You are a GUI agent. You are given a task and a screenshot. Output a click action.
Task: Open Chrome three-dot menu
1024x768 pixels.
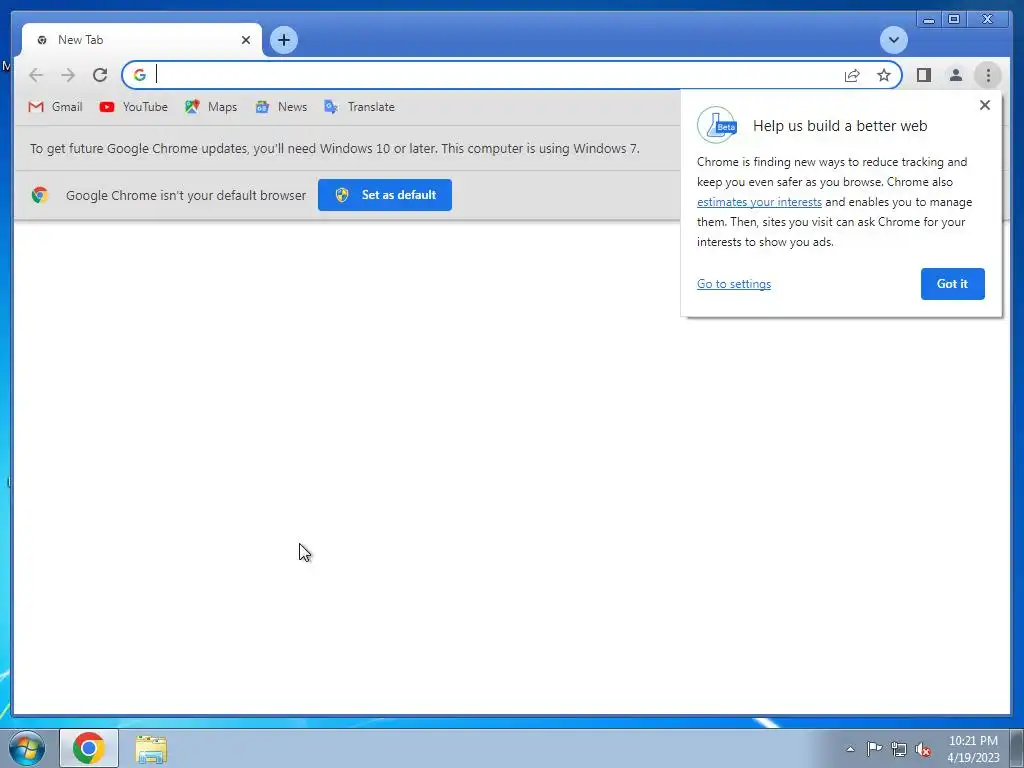[x=988, y=75]
